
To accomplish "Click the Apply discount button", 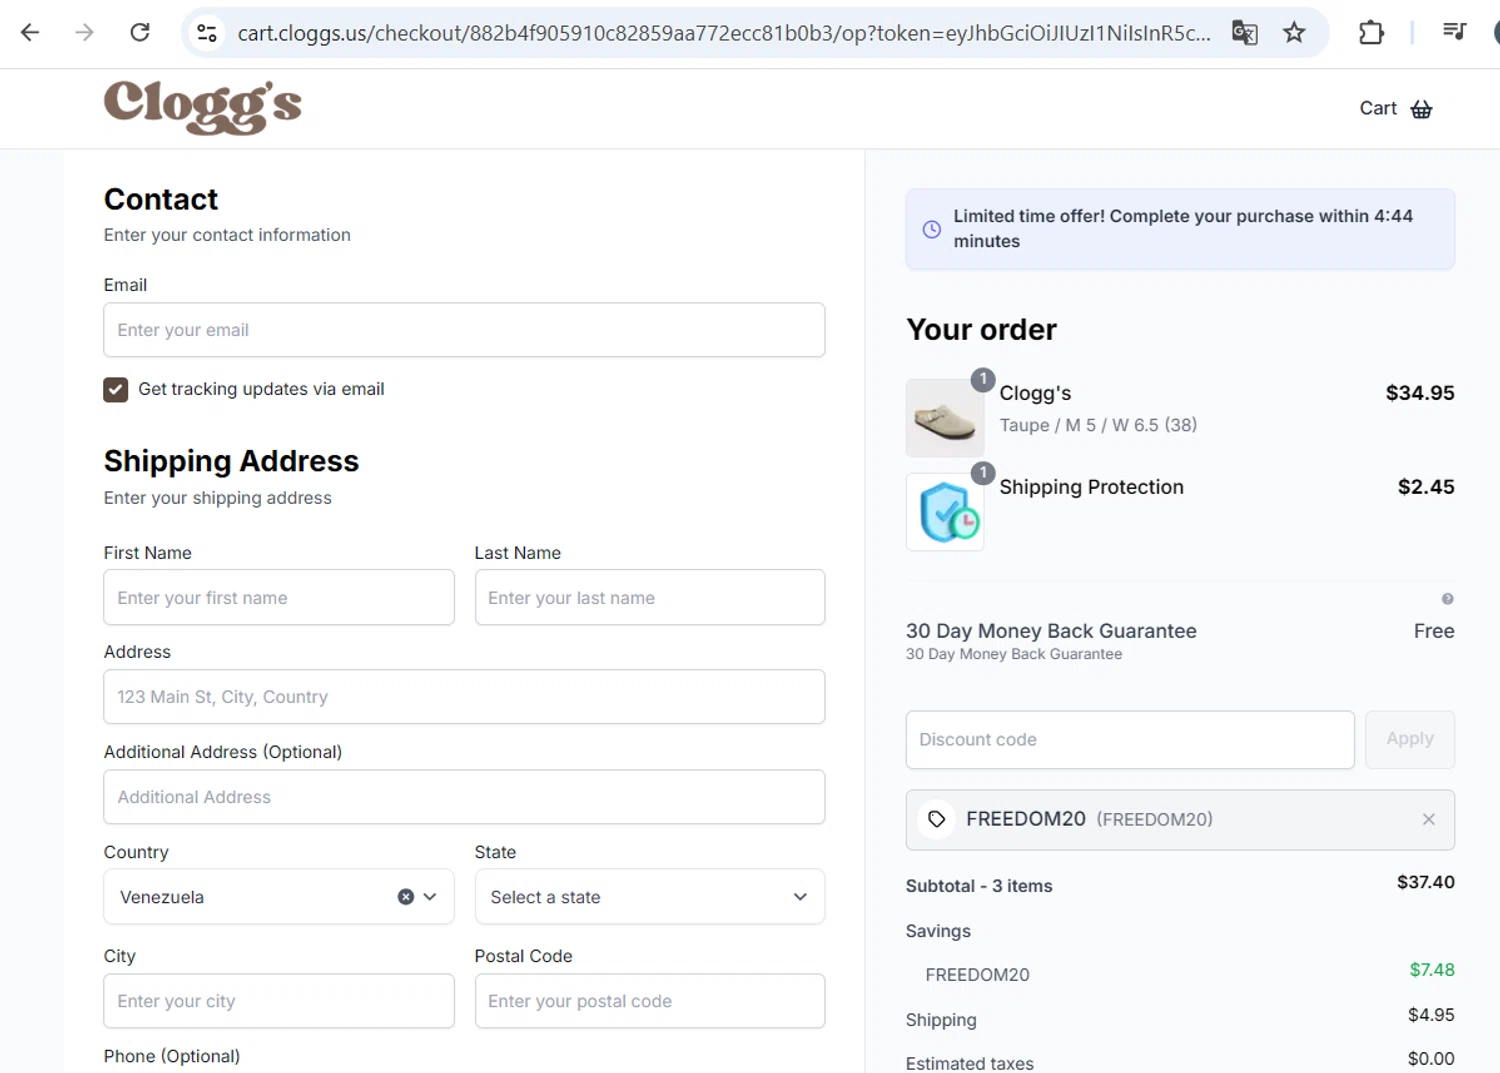I will pos(1410,739).
